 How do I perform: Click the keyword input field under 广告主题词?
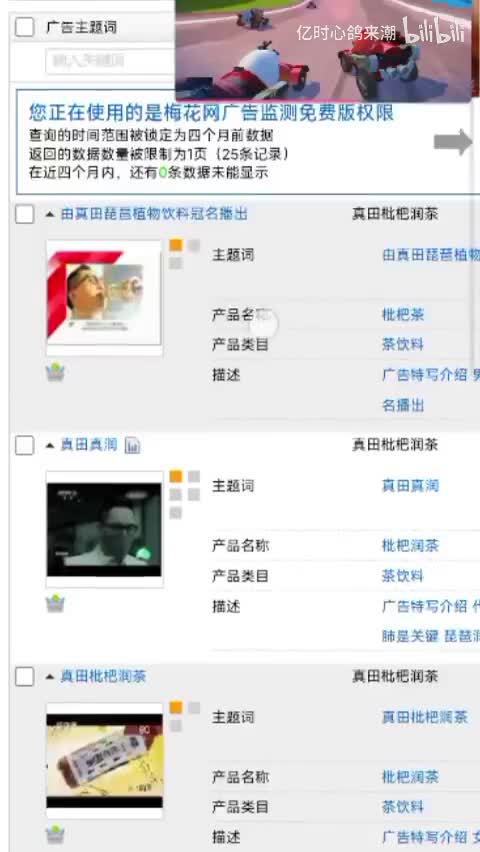tap(110, 61)
